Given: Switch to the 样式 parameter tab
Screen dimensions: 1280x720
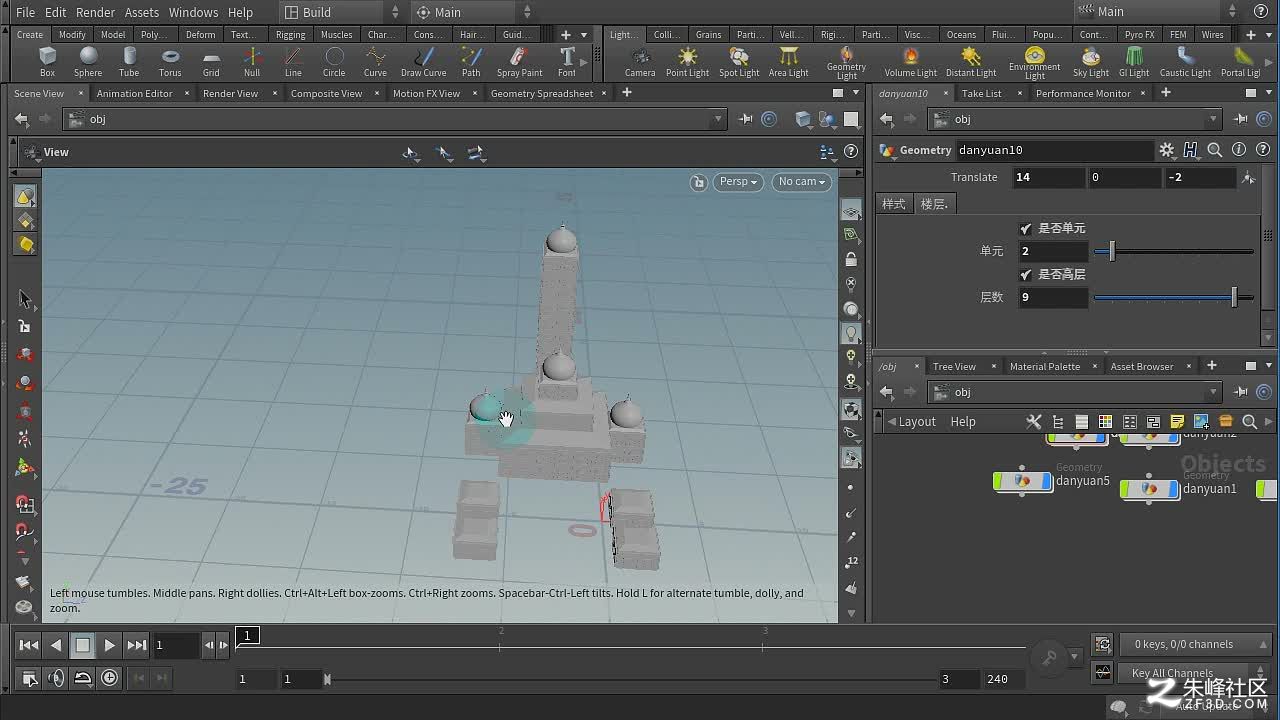Looking at the screenshot, I should coord(893,203).
